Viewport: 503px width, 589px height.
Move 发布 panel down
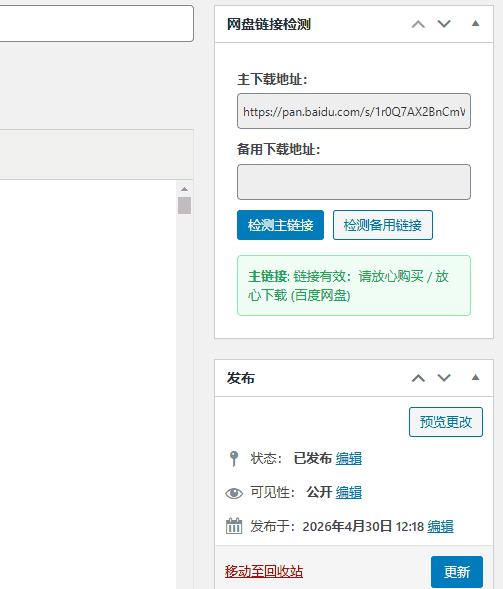[x=444, y=378]
